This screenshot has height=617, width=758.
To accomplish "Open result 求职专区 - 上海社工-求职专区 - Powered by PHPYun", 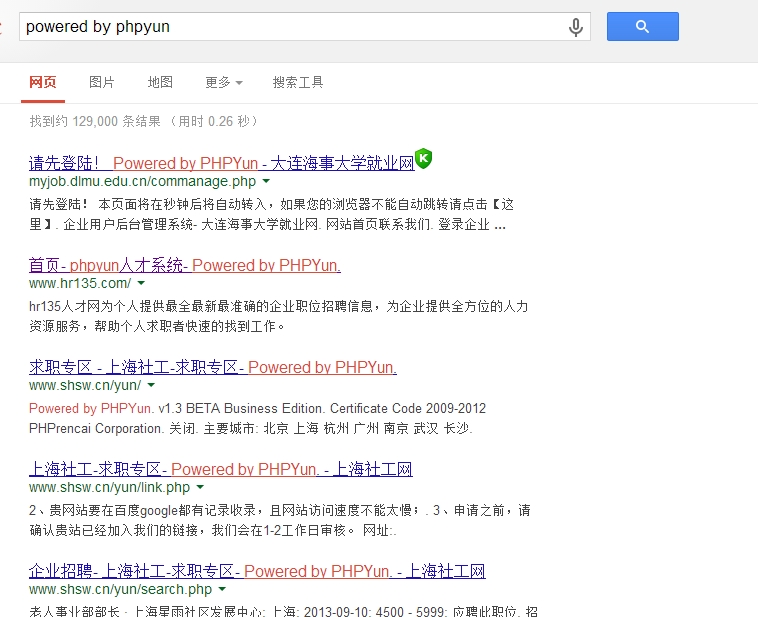I will tap(213, 367).
